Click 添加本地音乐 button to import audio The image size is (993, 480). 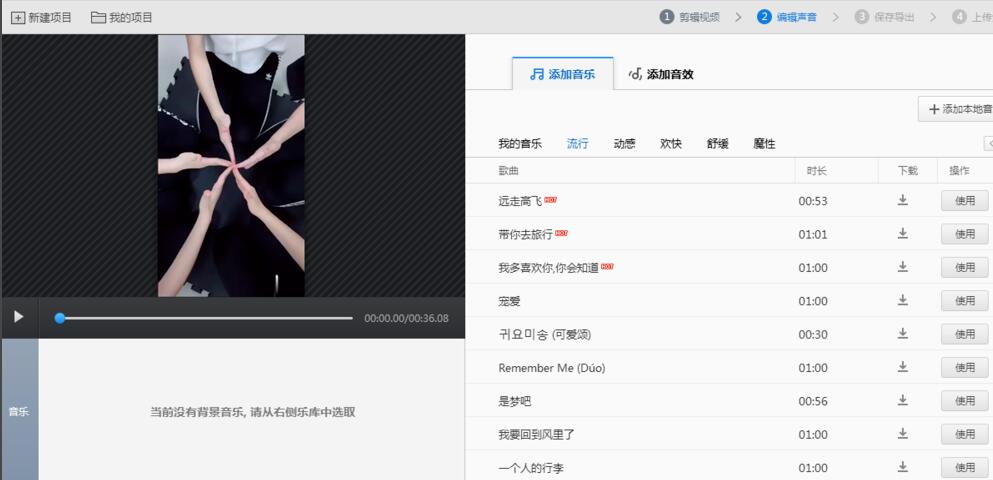pos(957,109)
